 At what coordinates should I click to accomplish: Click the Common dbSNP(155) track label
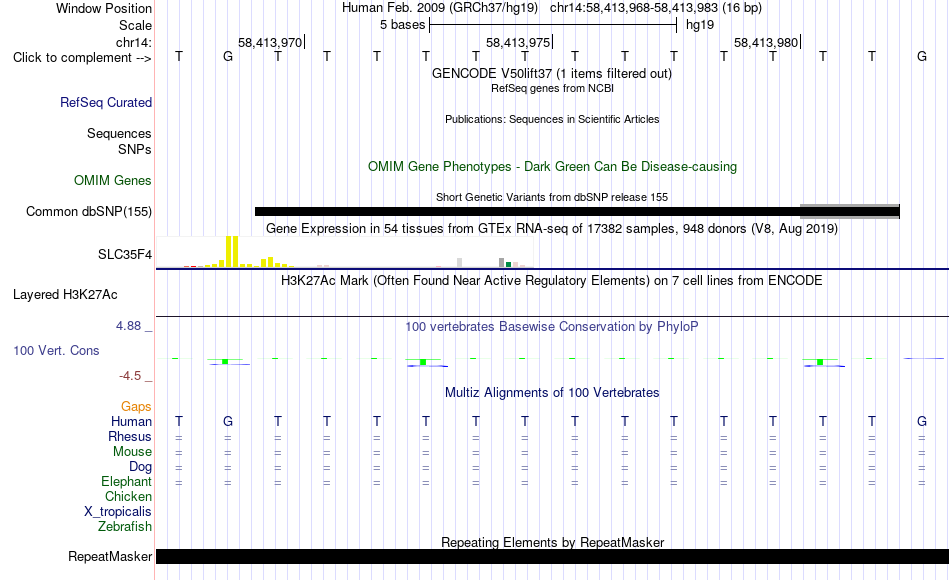coord(88,212)
